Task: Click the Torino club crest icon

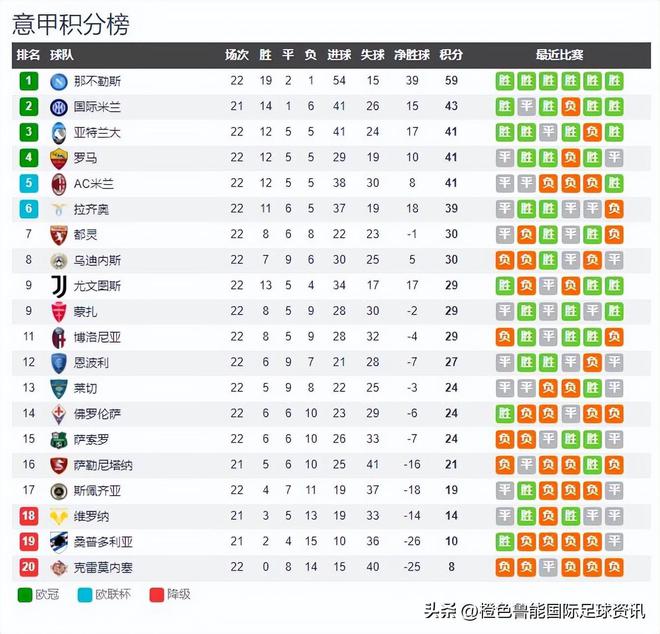Action: [x=58, y=235]
